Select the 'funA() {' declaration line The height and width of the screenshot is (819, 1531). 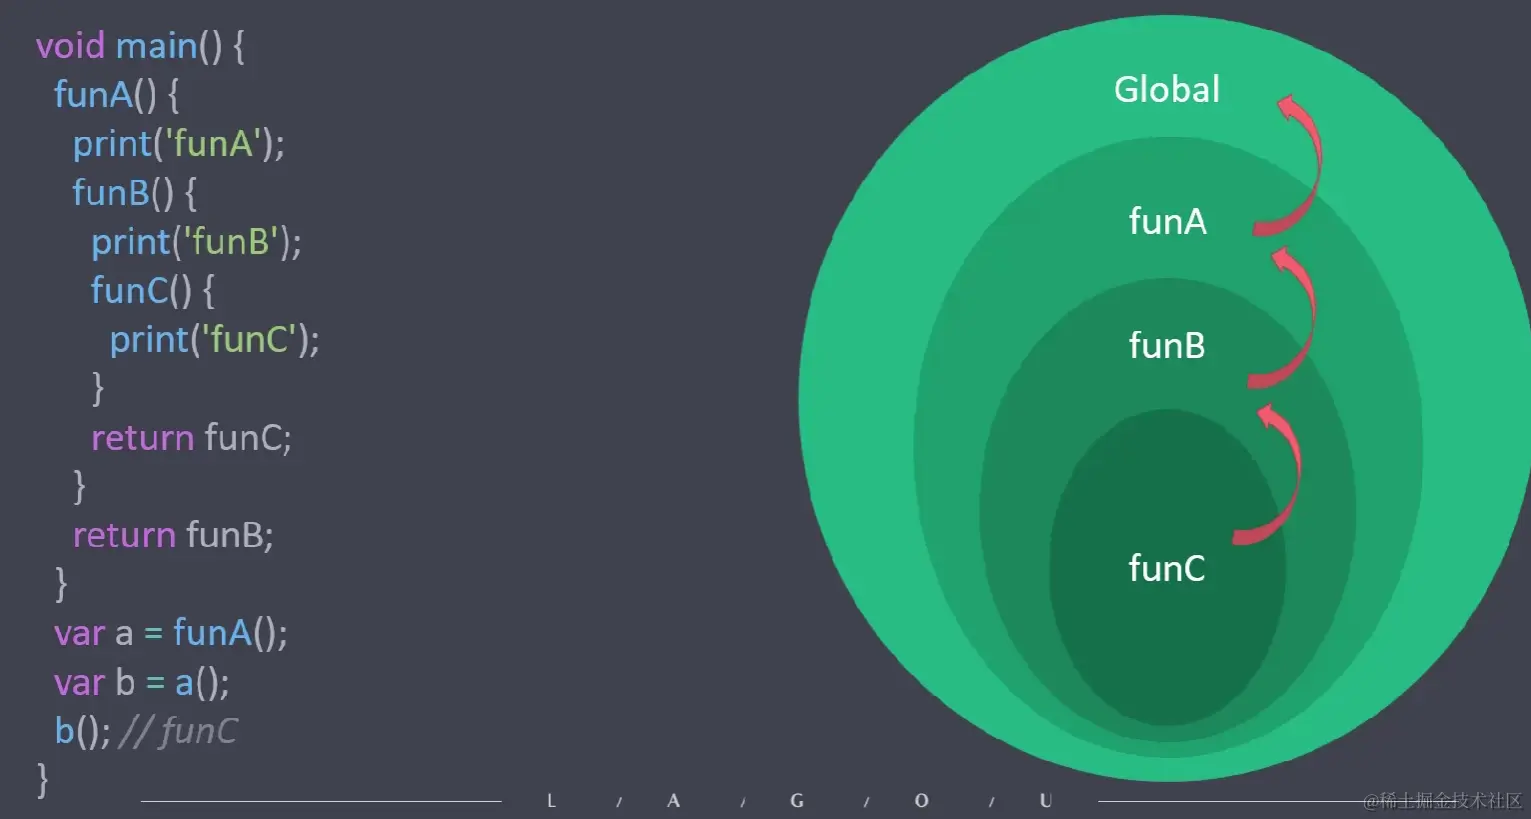point(117,95)
